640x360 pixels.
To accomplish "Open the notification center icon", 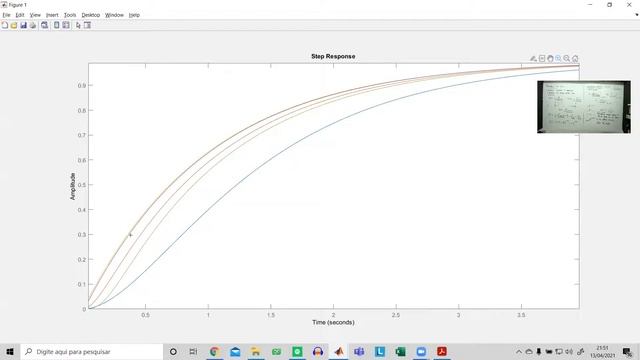I will [628, 351].
